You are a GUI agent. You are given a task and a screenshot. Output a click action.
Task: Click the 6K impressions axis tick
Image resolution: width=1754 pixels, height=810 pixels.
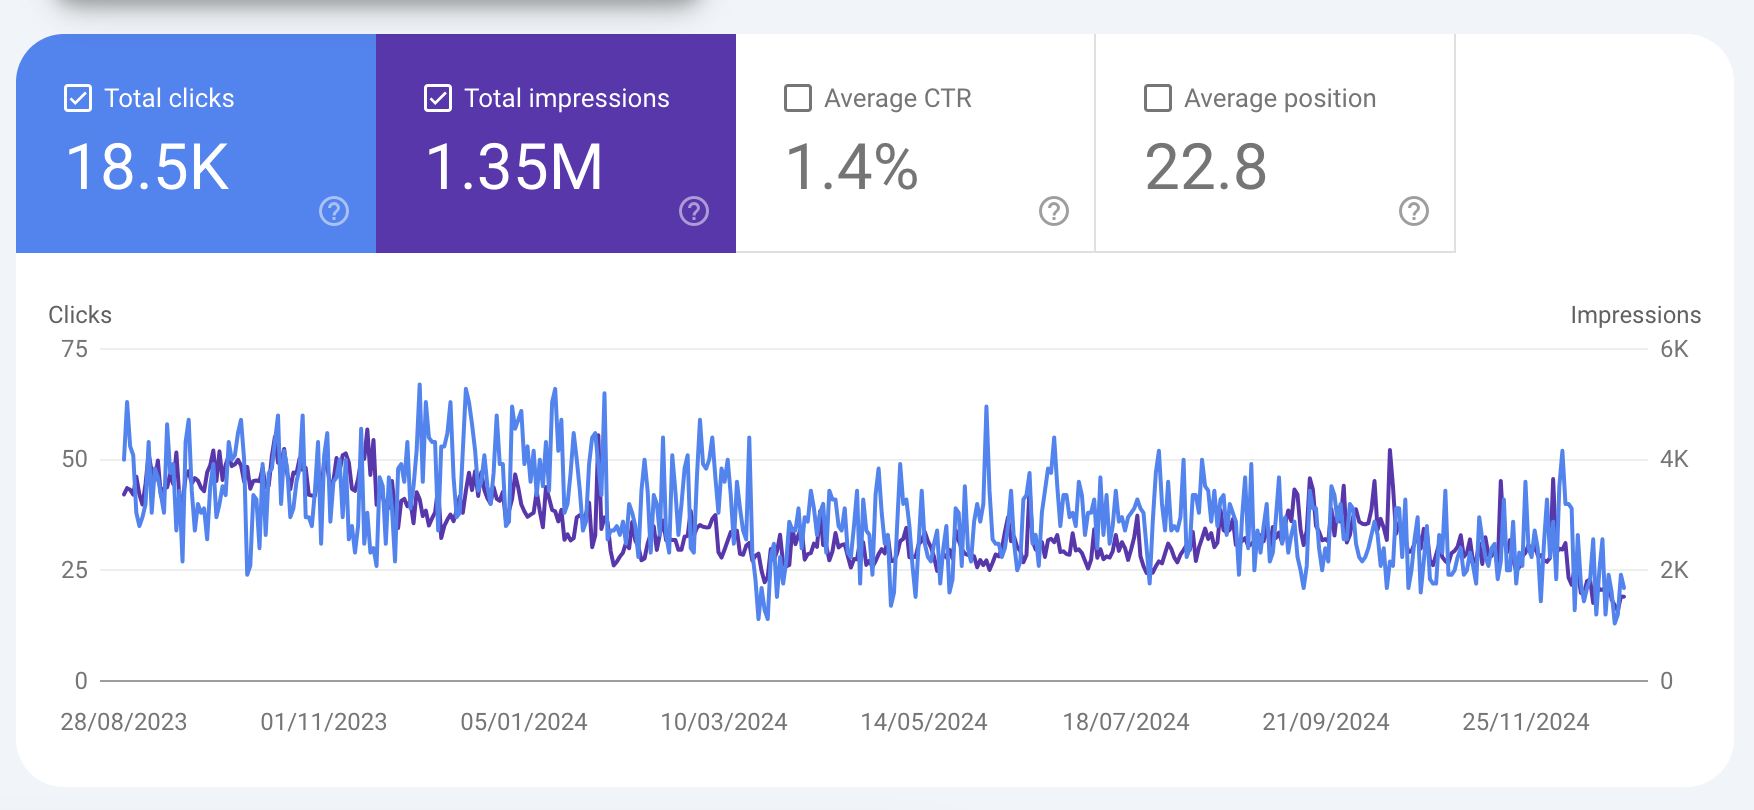coord(1674,349)
